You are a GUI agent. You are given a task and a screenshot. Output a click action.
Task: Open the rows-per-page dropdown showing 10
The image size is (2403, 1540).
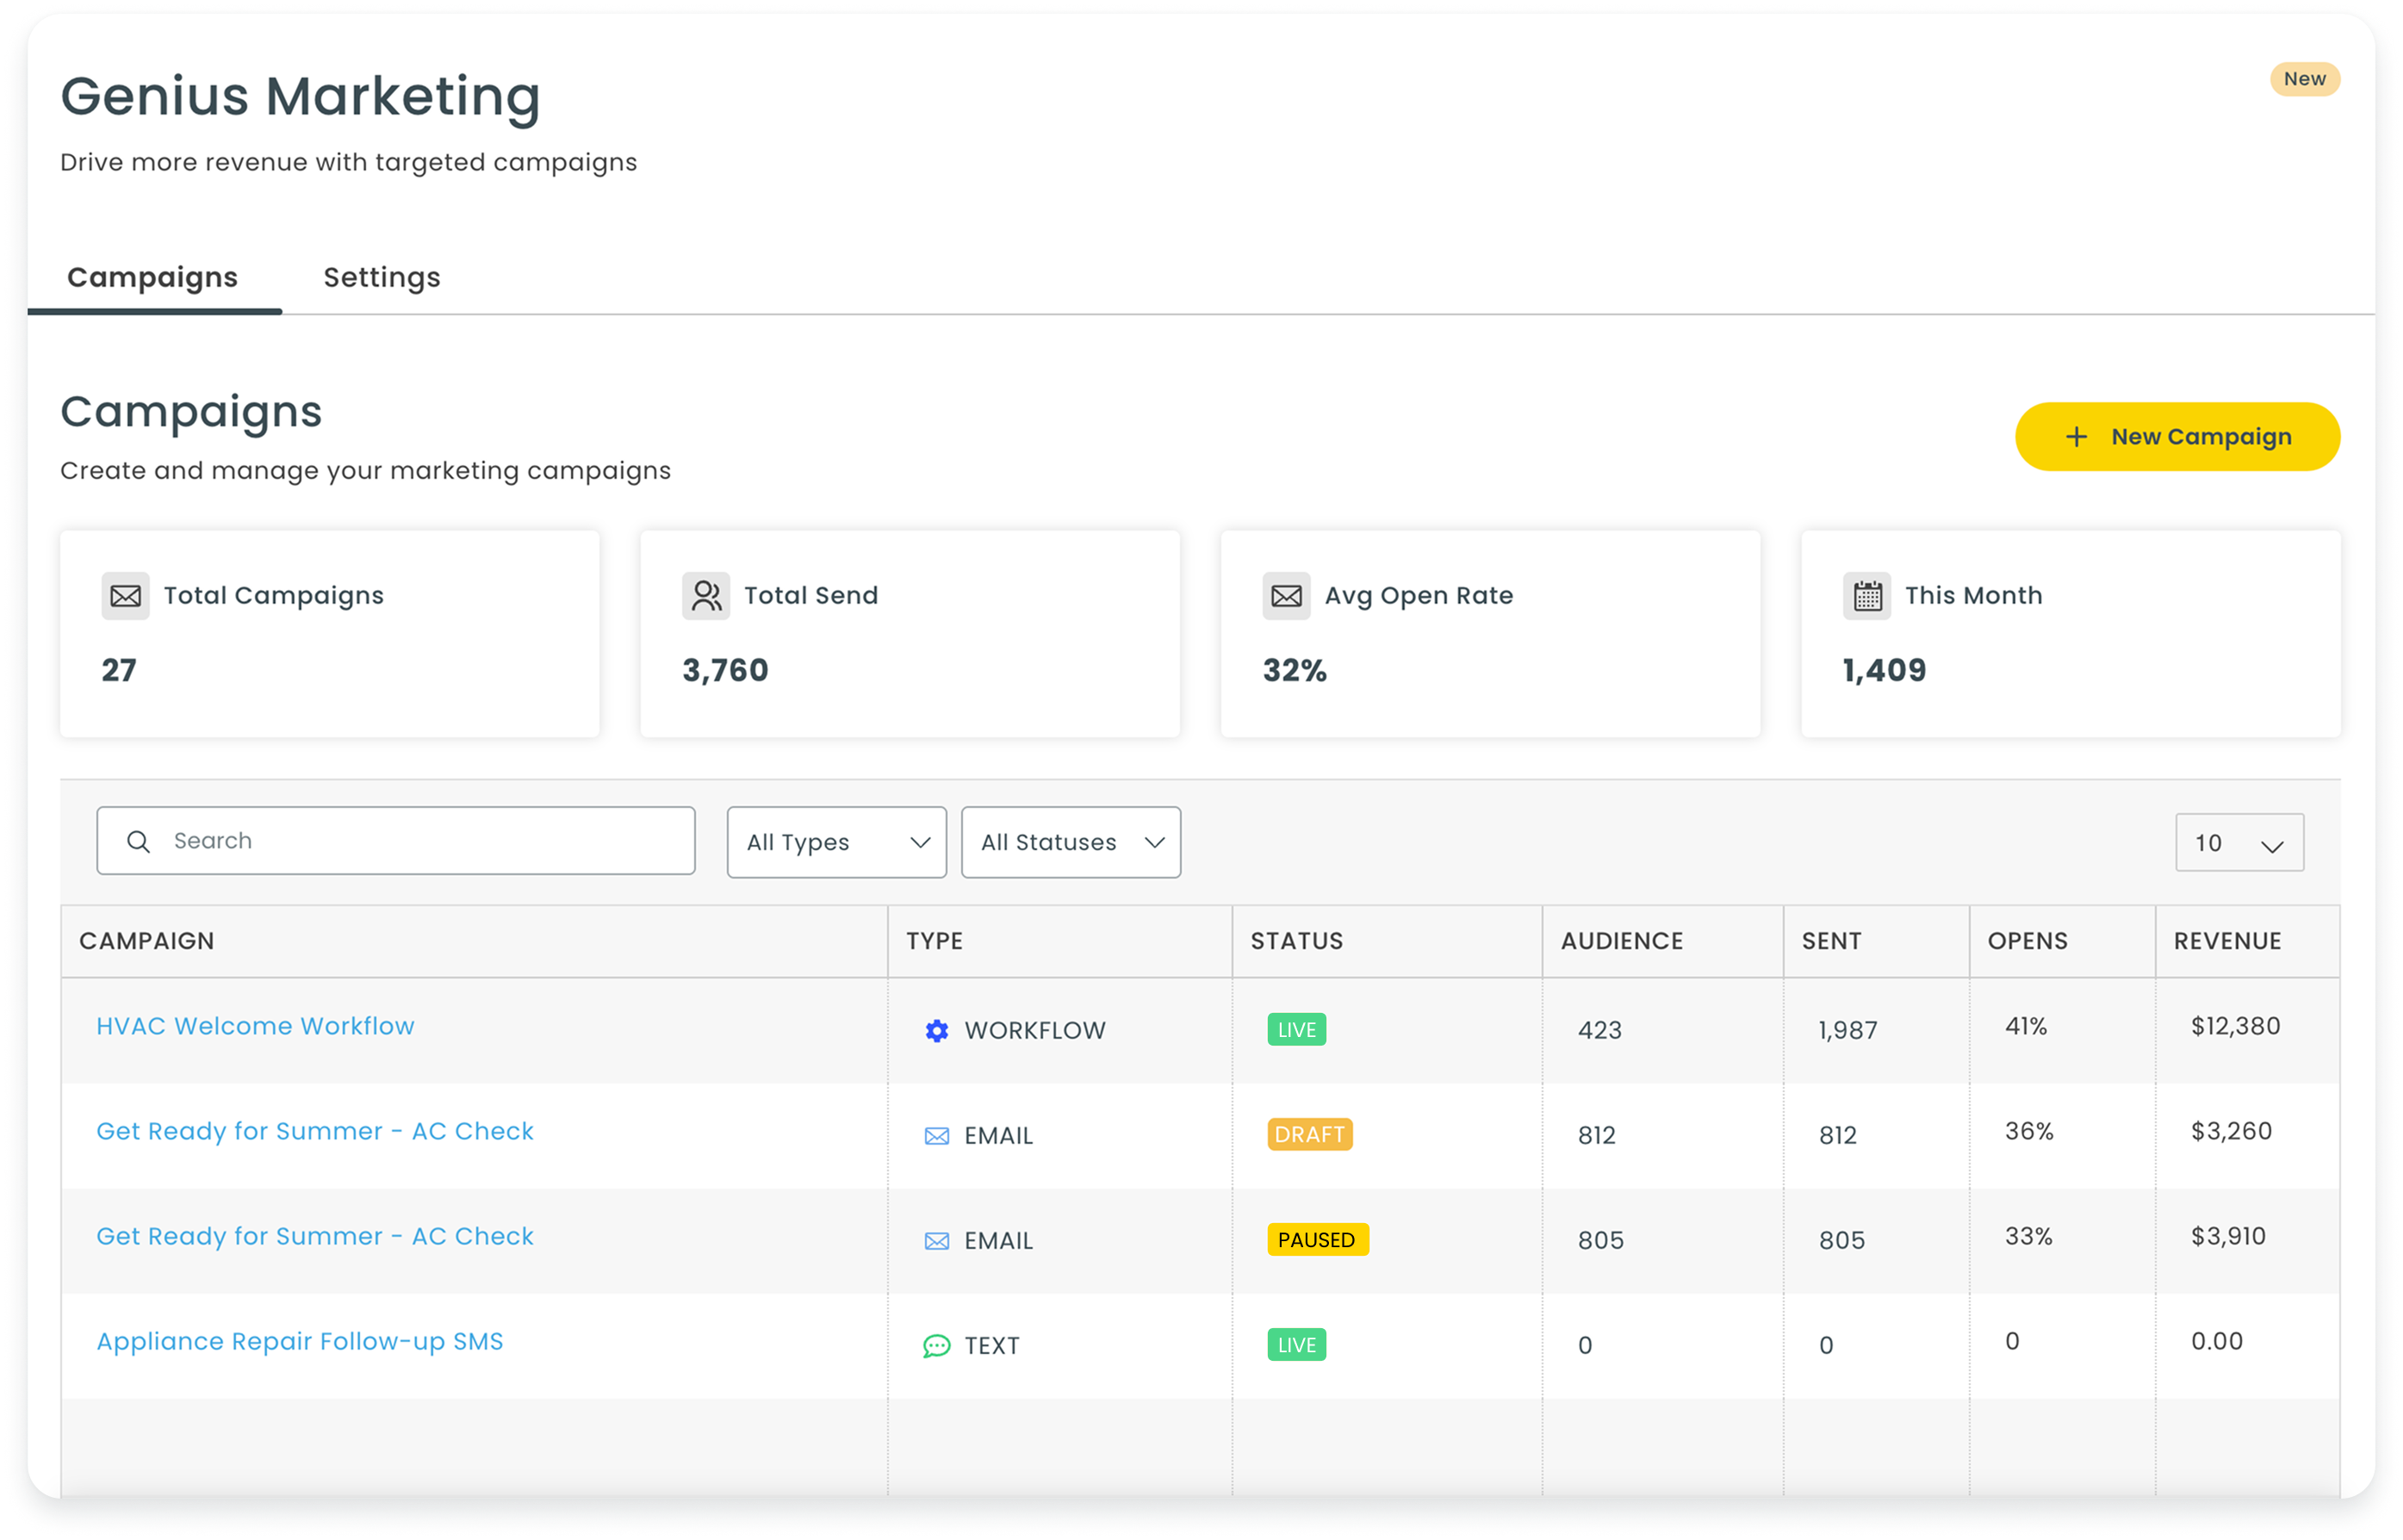[2238, 843]
